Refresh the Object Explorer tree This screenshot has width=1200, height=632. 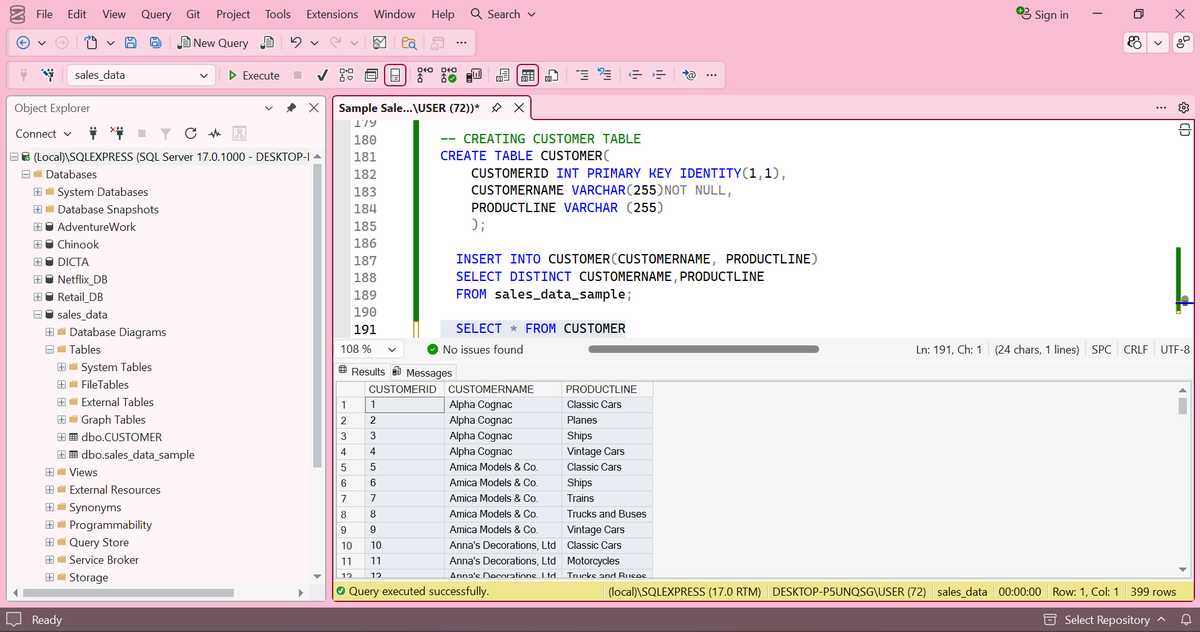point(190,133)
